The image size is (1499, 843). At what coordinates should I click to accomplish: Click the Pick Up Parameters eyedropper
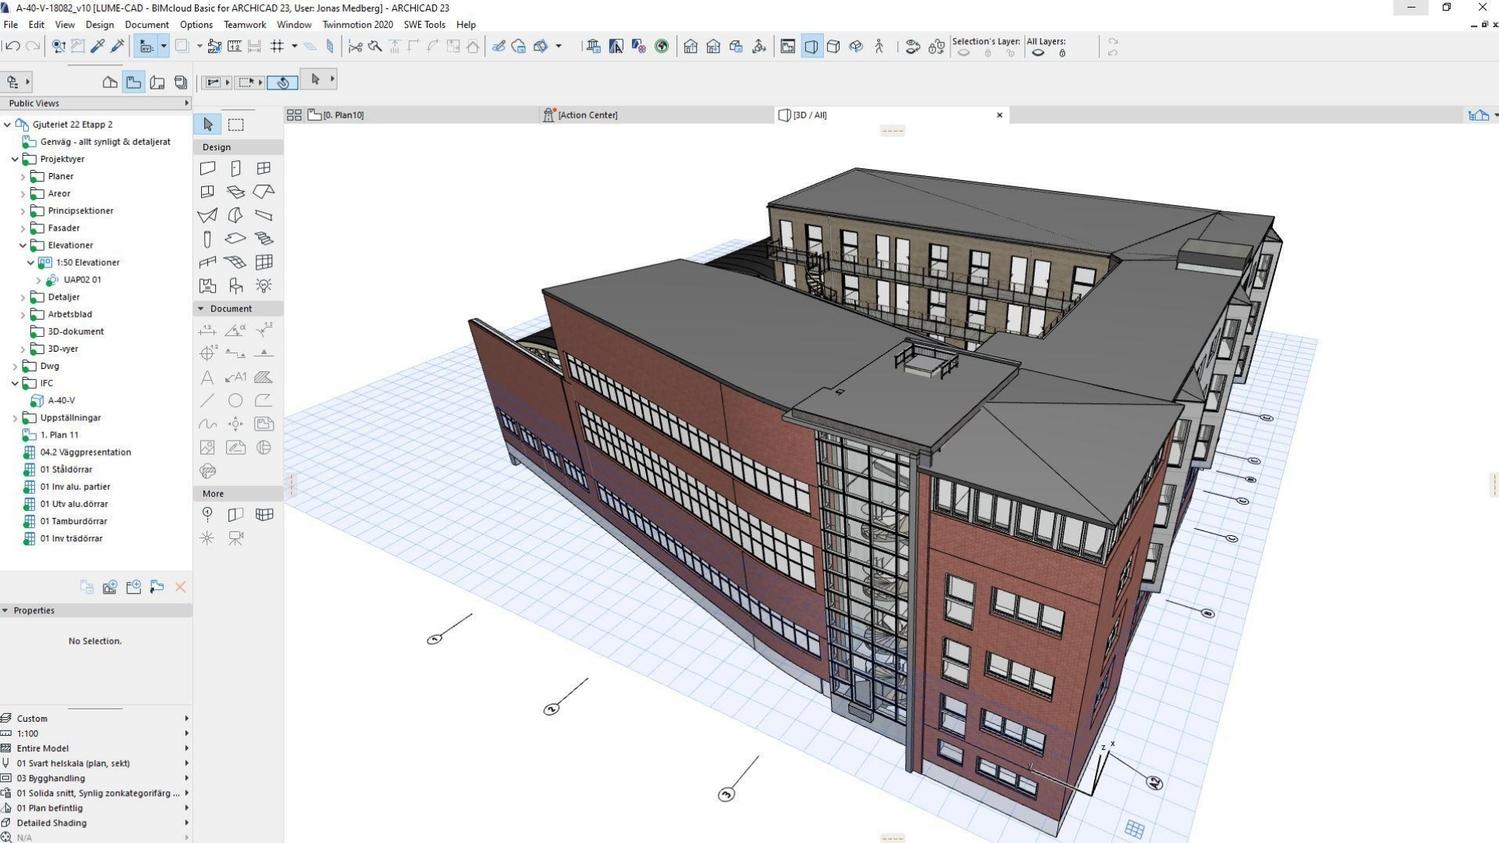point(98,46)
